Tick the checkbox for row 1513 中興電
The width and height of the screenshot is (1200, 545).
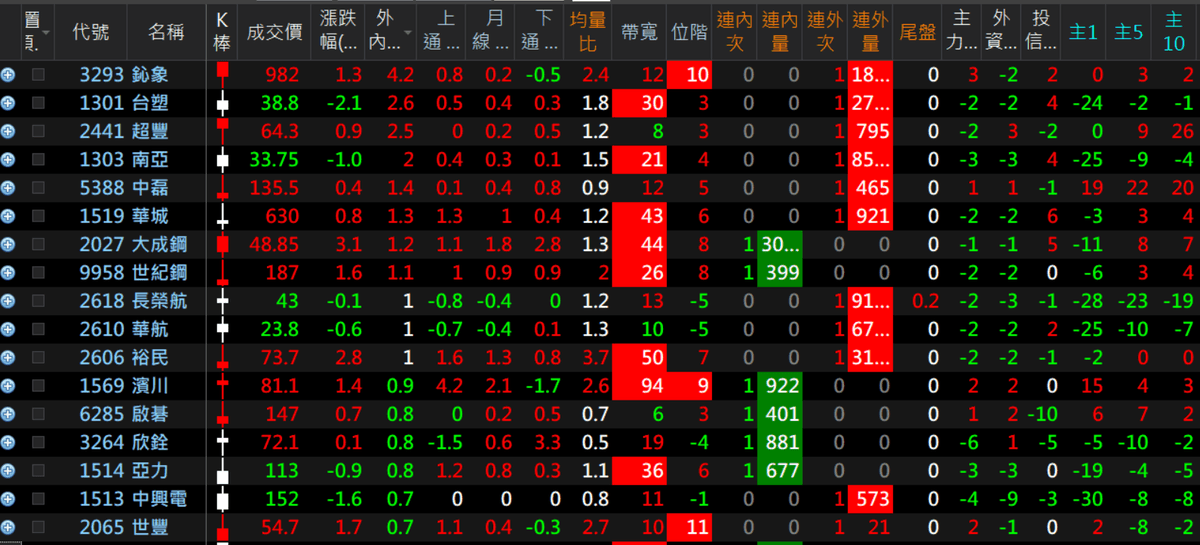38,498
